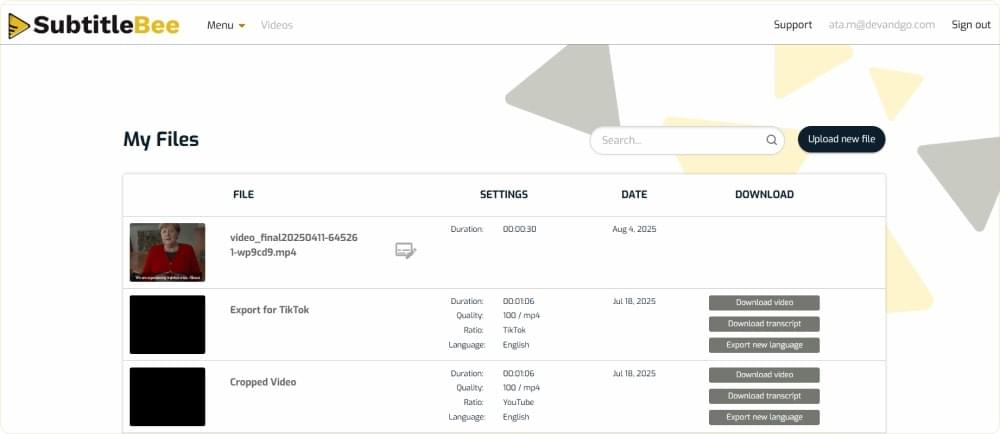
Task: Open the Support page
Action: pyautogui.click(x=793, y=25)
